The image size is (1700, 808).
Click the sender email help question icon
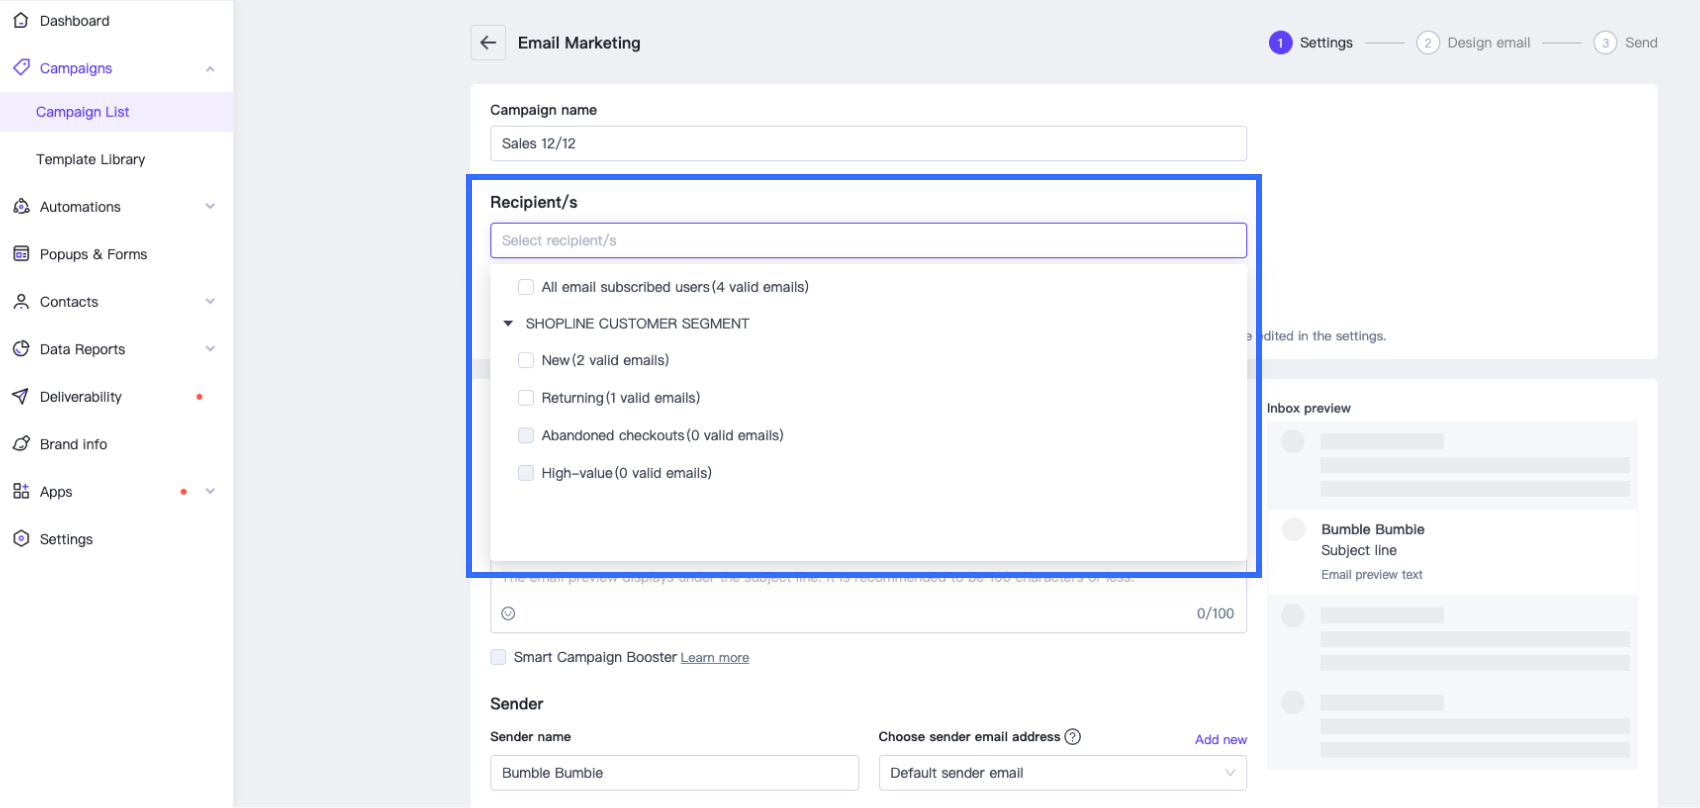(x=1072, y=737)
